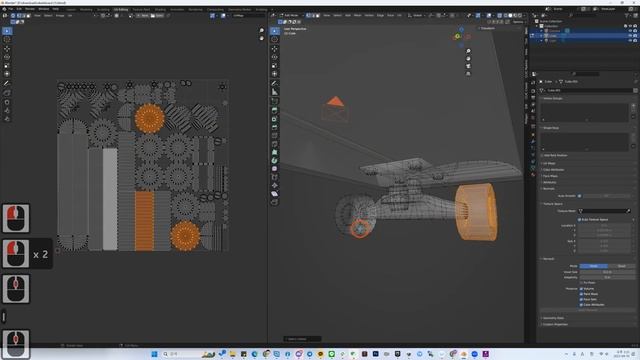Select the 3D viewport Rotate tool
This screenshot has width=640, height=360.
pos(275,57)
